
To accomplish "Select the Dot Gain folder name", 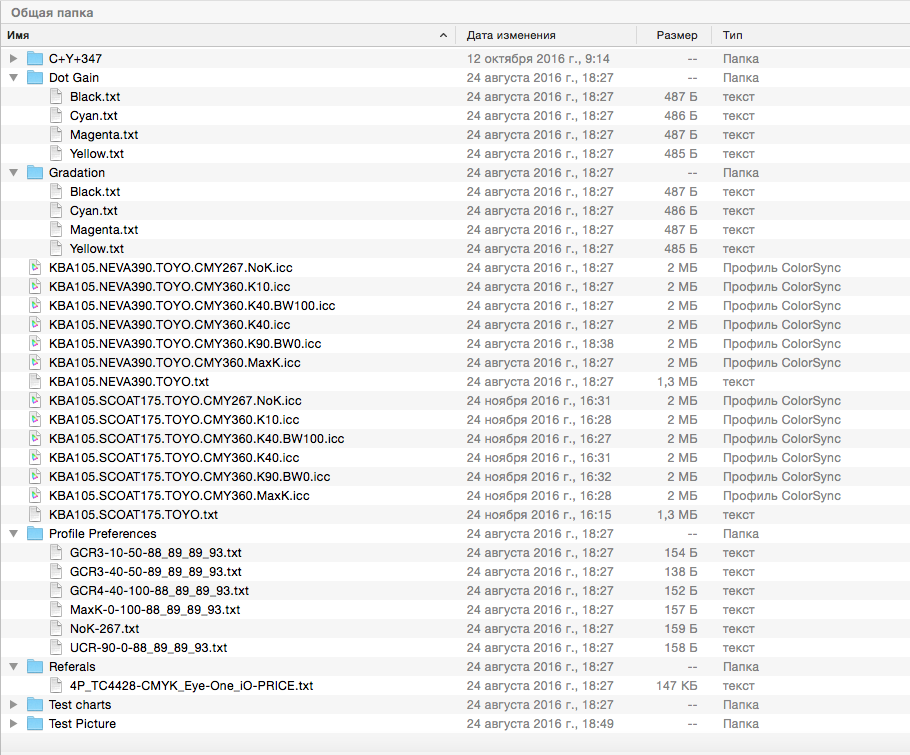I will coord(74,78).
